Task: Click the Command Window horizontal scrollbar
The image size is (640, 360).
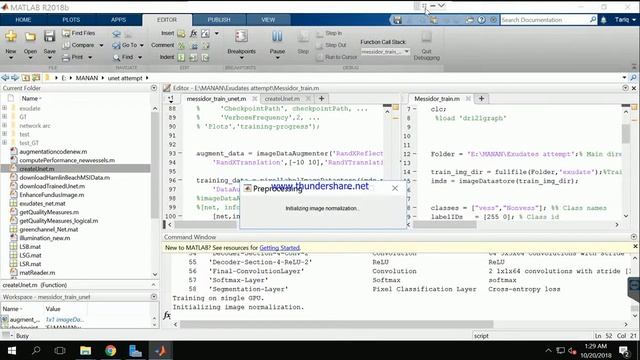Action: 336,324
